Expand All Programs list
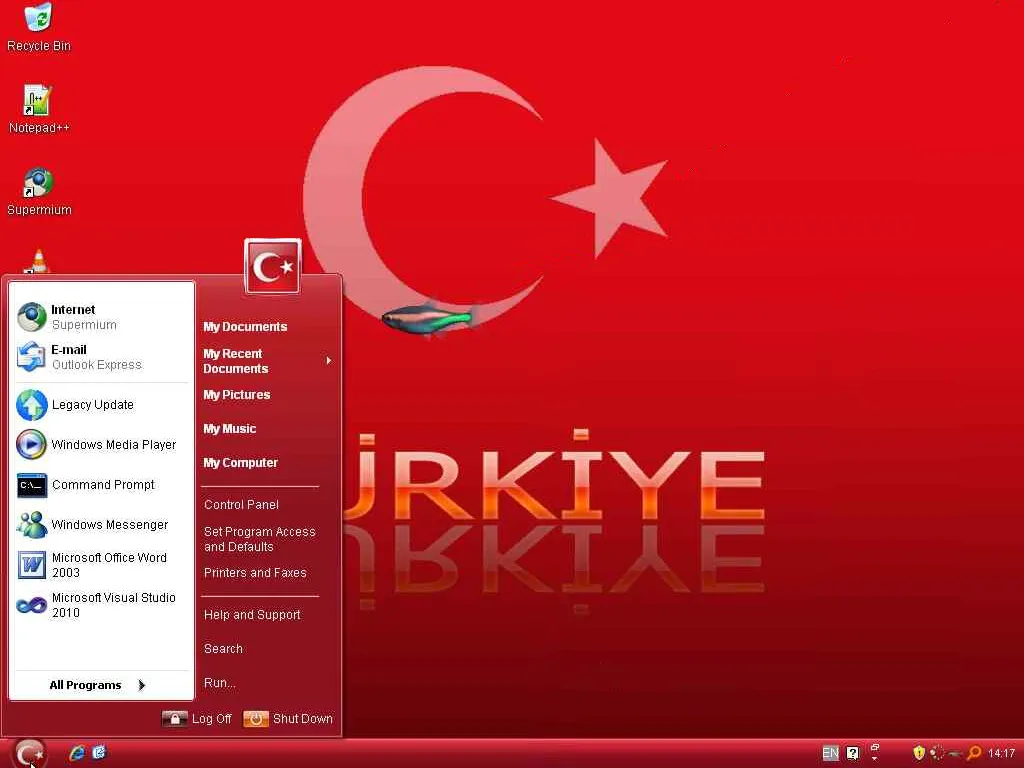 tap(98, 685)
